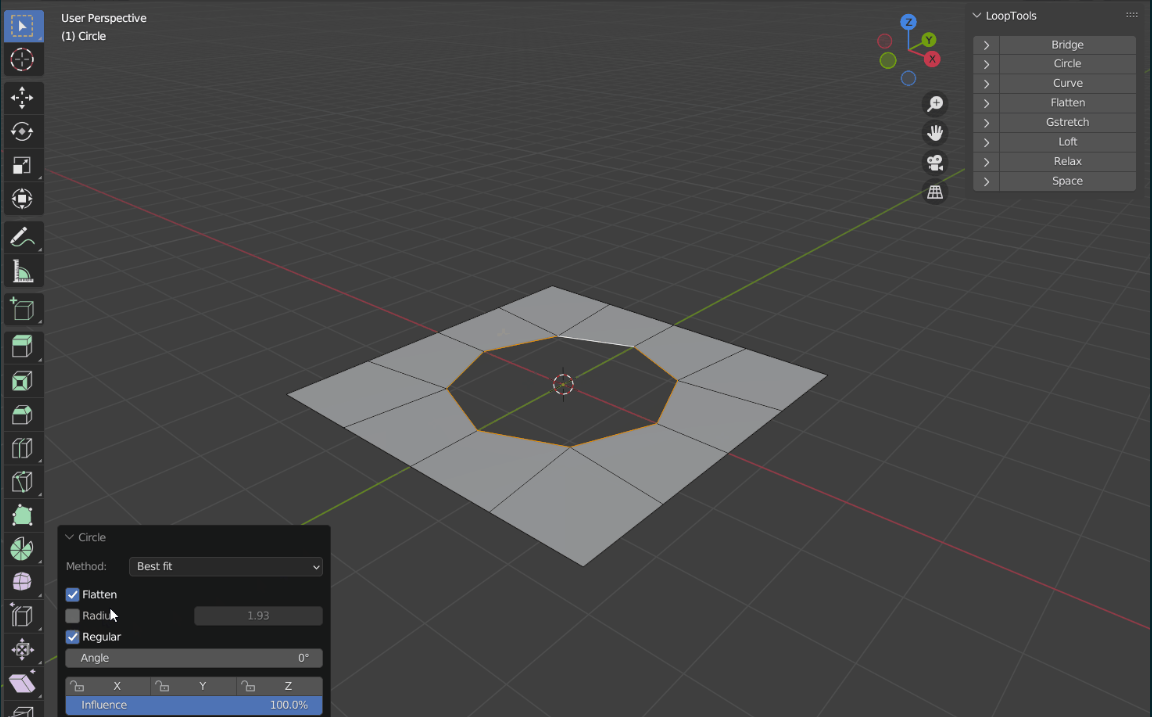Select the Measure ruler tool
1152x717 pixels.
point(23,271)
